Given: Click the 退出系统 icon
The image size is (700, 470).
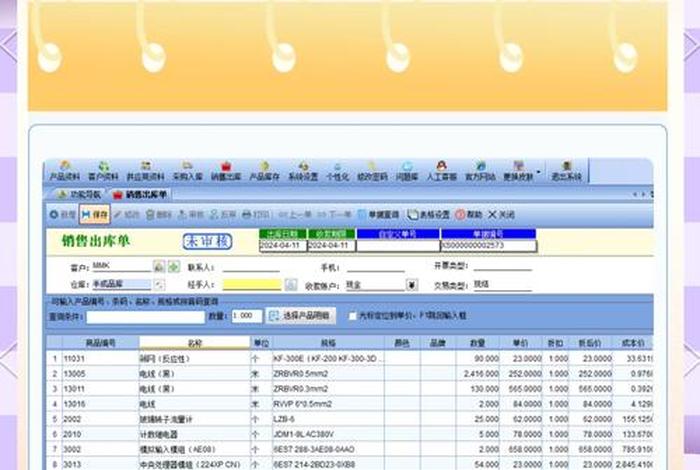Looking at the screenshot, I should coord(567,170).
